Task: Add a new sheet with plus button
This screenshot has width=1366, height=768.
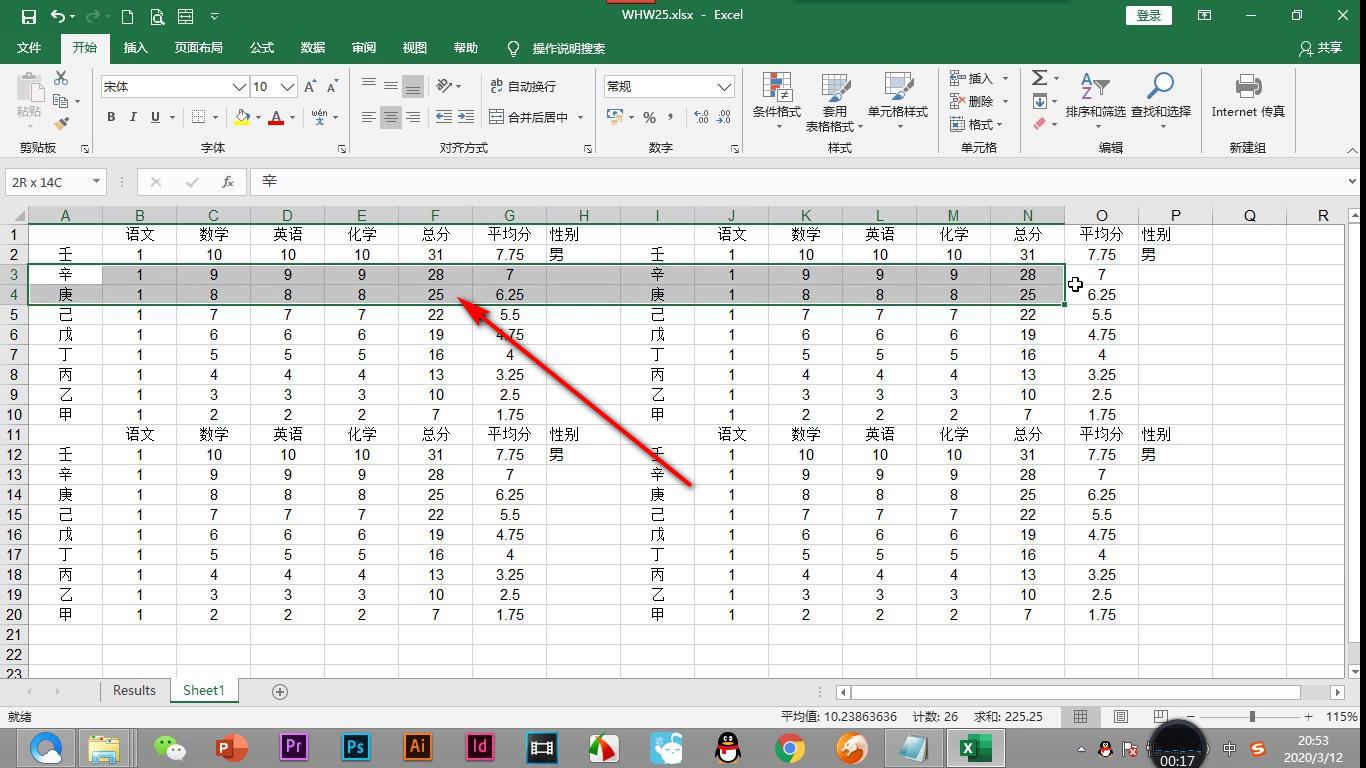Action: pyautogui.click(x=280, y=691)
